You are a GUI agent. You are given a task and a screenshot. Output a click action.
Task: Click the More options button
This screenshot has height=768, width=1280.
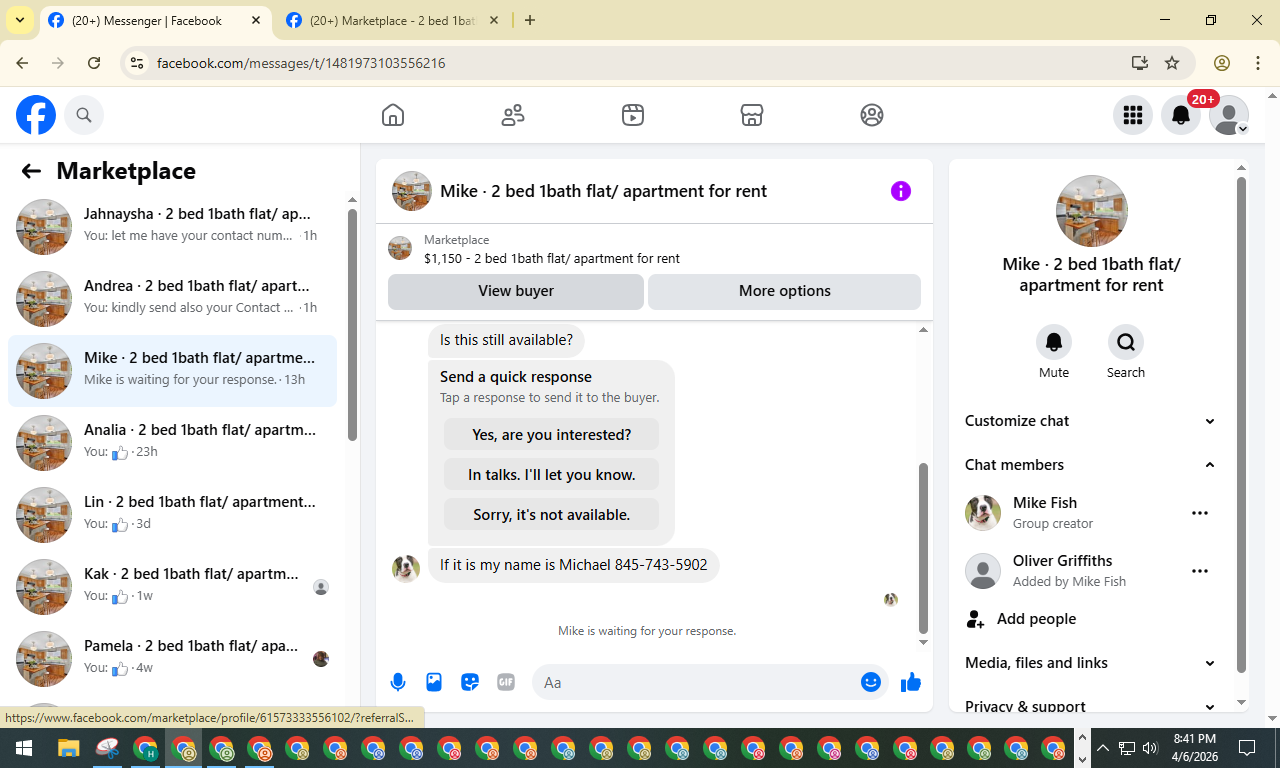[x=785, y=291]
